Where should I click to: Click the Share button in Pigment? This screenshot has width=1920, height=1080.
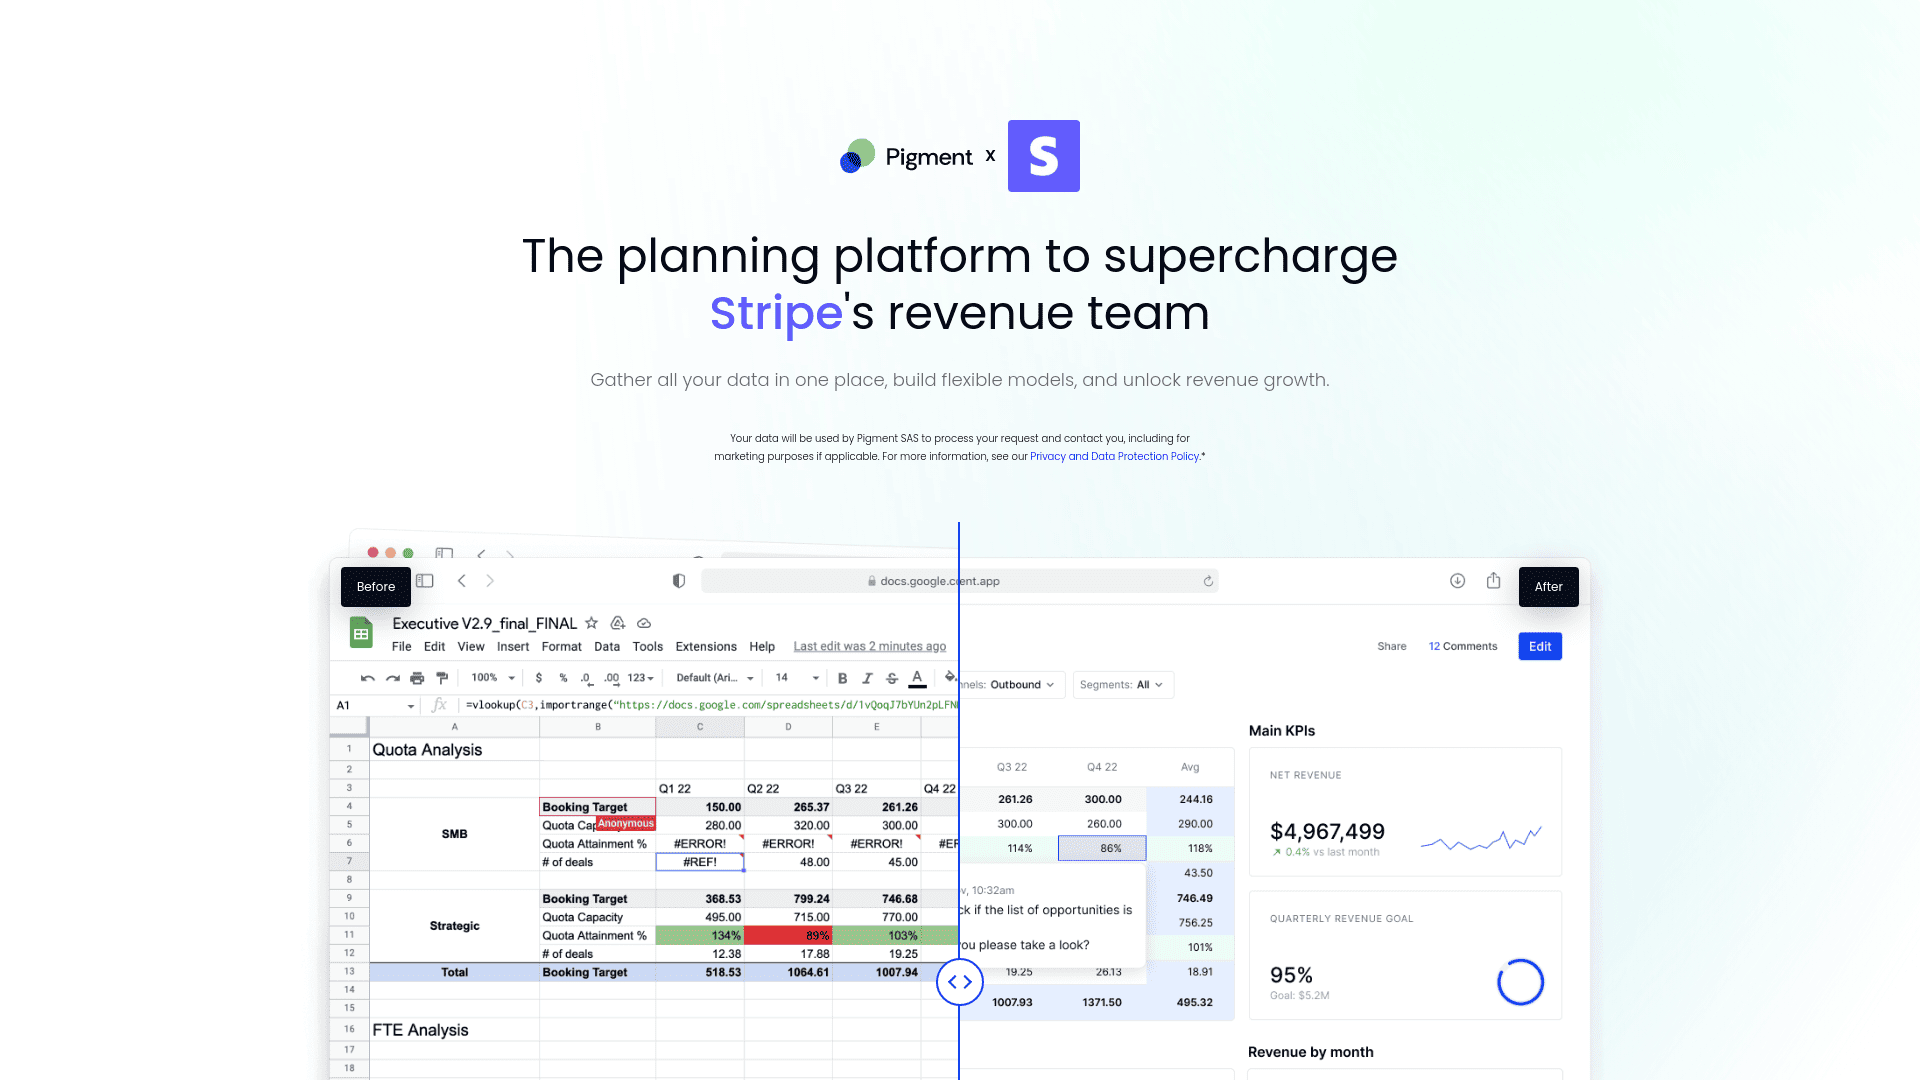1391,646
